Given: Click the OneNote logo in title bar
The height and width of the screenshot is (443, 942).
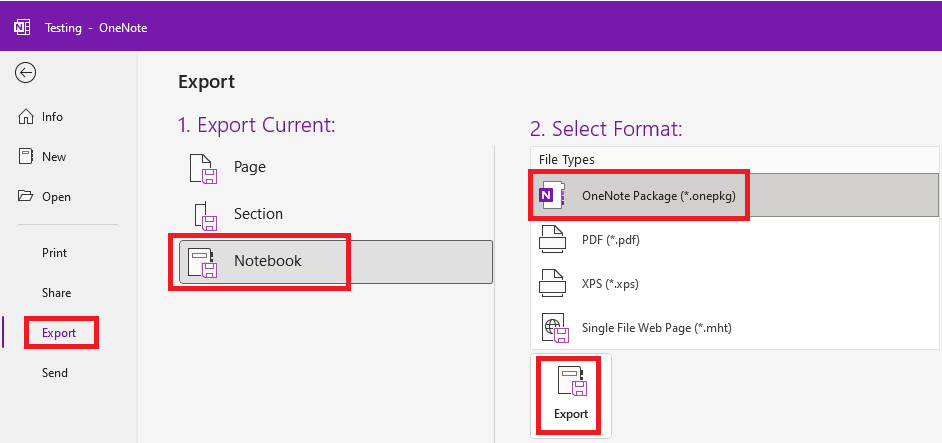Looking at the screenshot, I should (x=21, y=27).
